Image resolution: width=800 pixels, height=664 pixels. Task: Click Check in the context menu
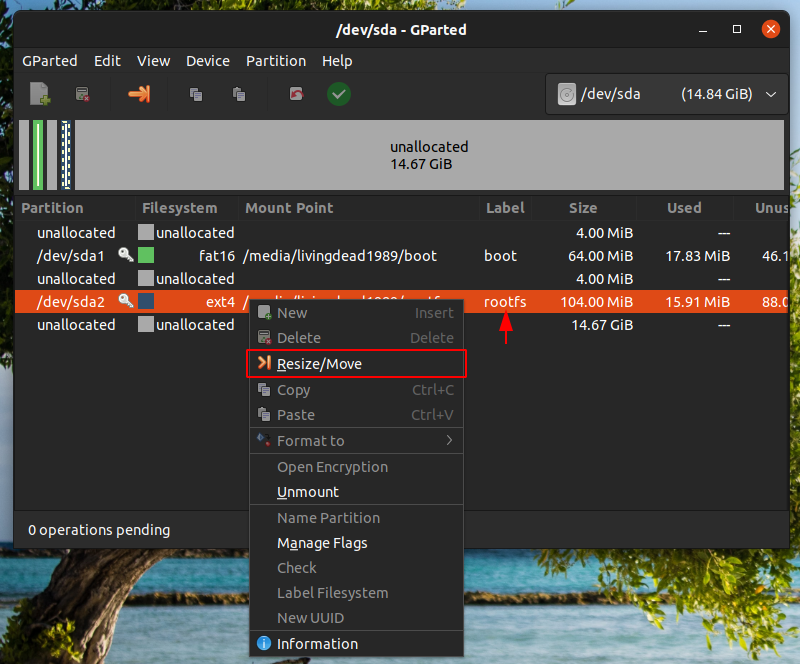click(356, 568)
